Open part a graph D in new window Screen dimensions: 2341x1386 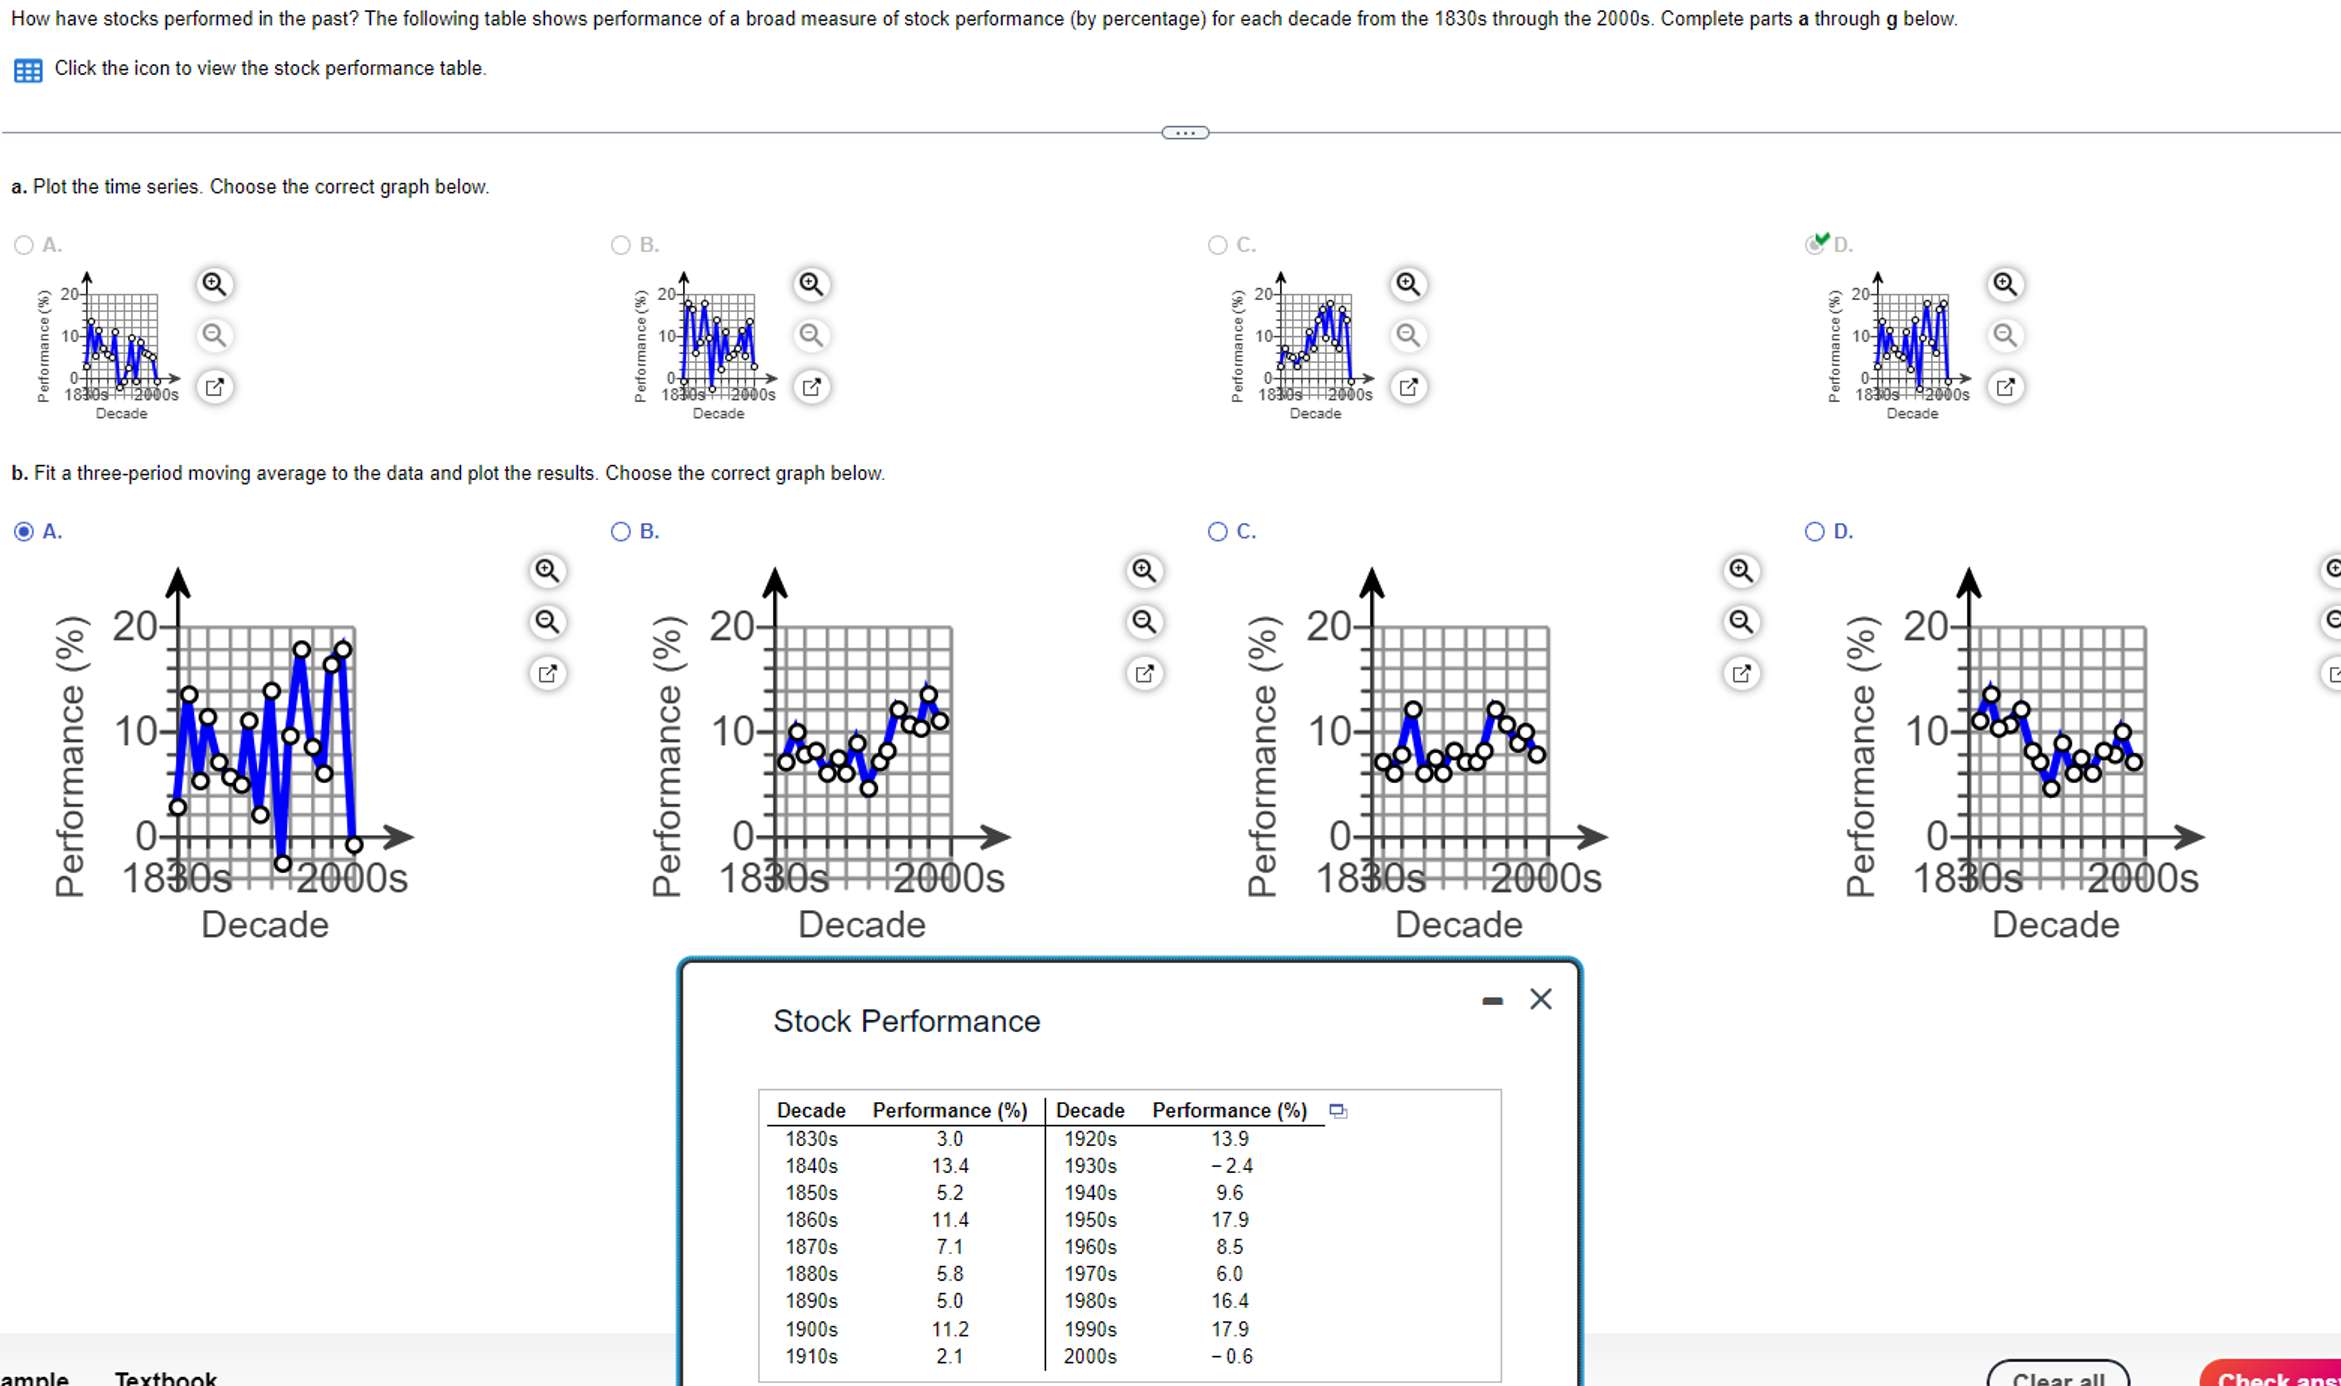(x=2005, y=387)
